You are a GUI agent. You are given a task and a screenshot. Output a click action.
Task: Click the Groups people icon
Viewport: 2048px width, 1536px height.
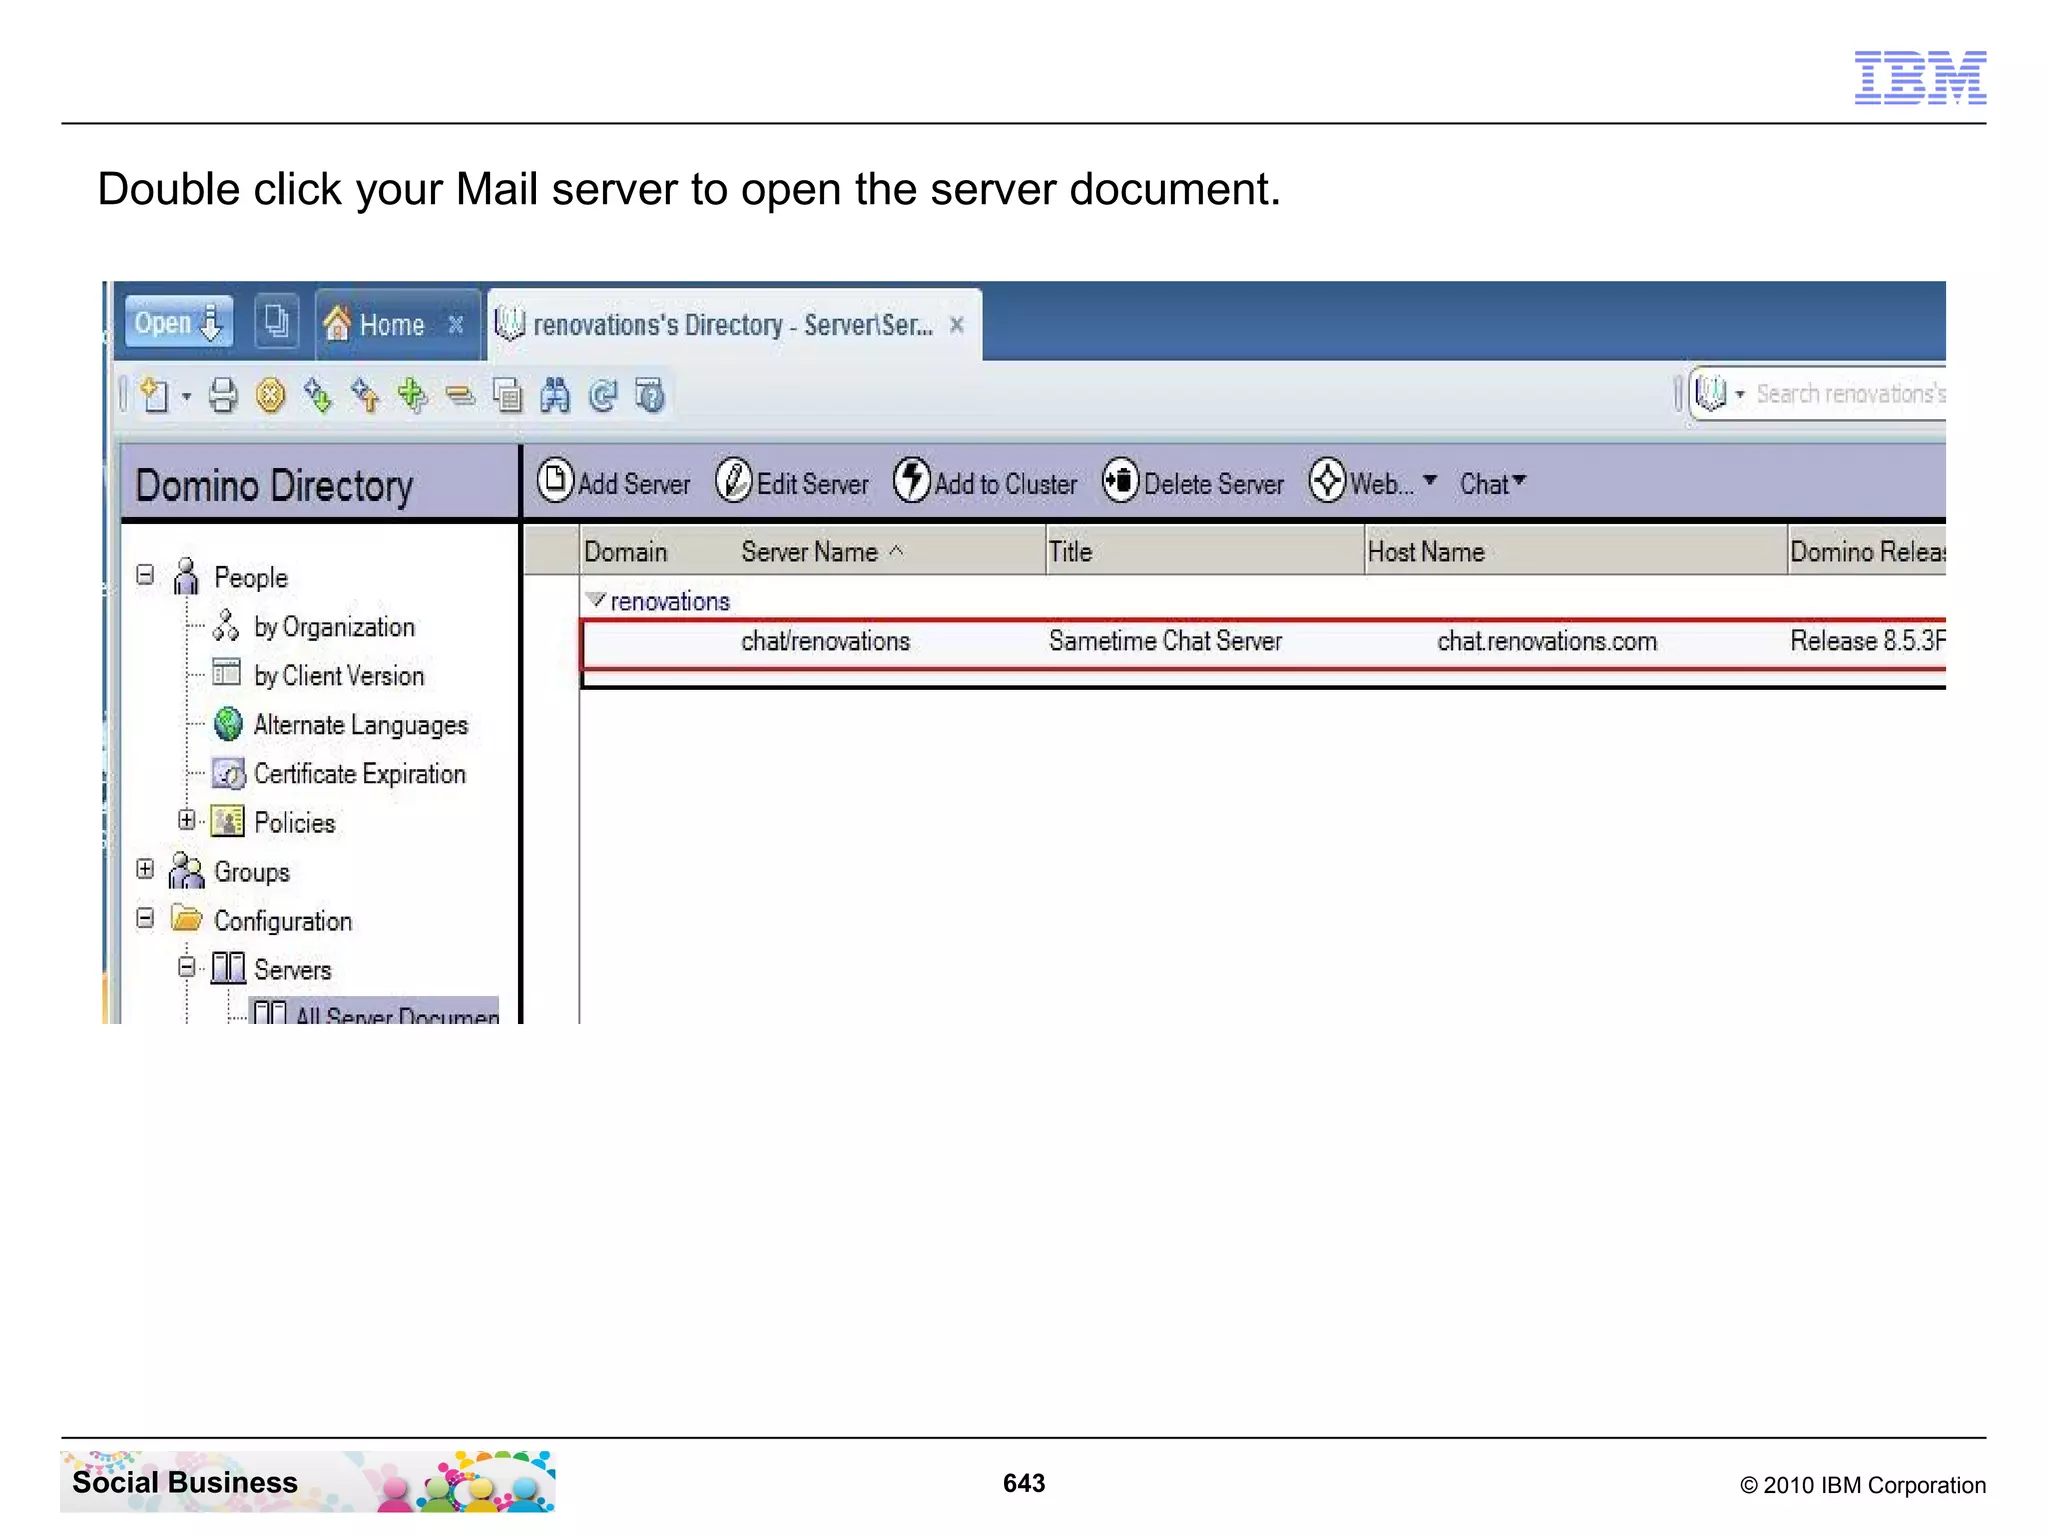pos(186,870)
